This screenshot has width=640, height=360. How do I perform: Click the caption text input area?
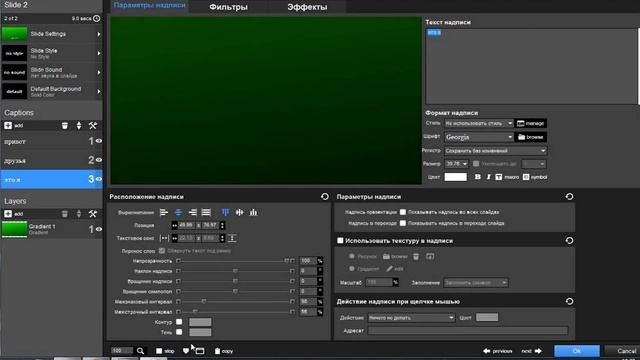click(x=531, y=66)
